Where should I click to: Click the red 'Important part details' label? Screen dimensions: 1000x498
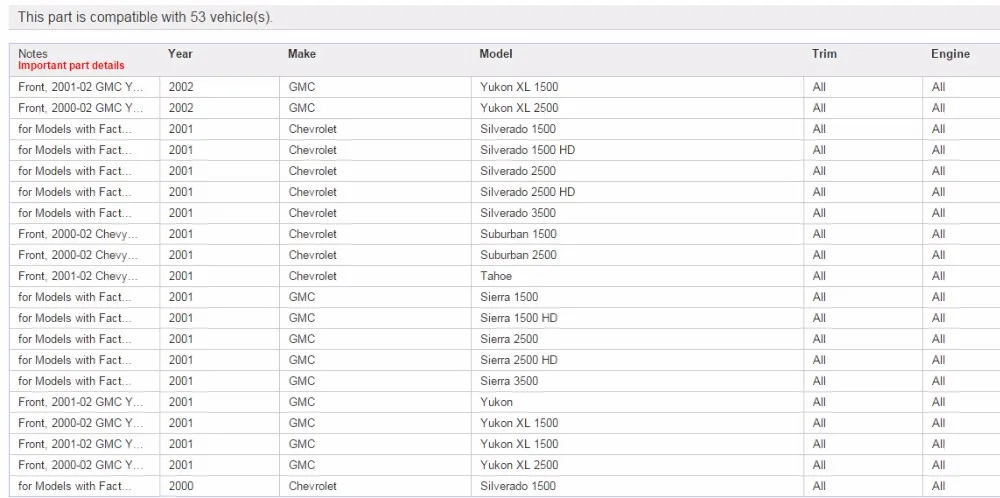click(x=71, y=66)
